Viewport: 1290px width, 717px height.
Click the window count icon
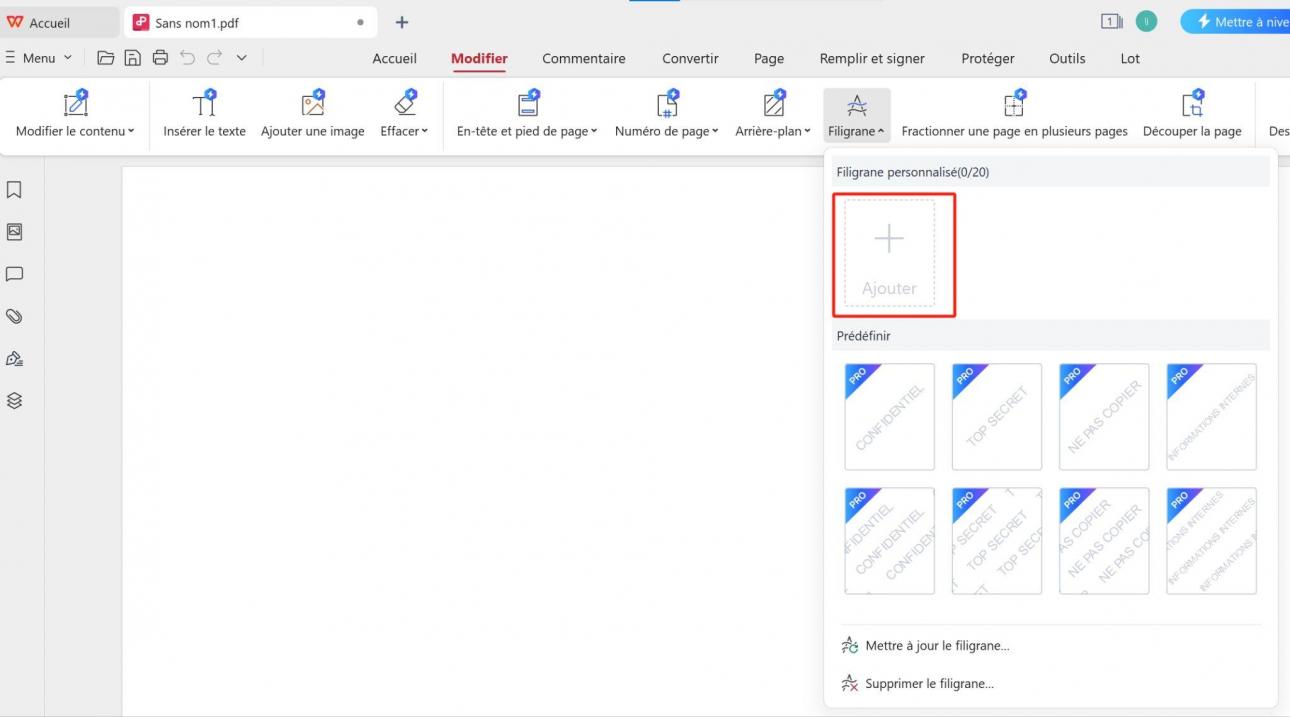[x=1111, y=22]
